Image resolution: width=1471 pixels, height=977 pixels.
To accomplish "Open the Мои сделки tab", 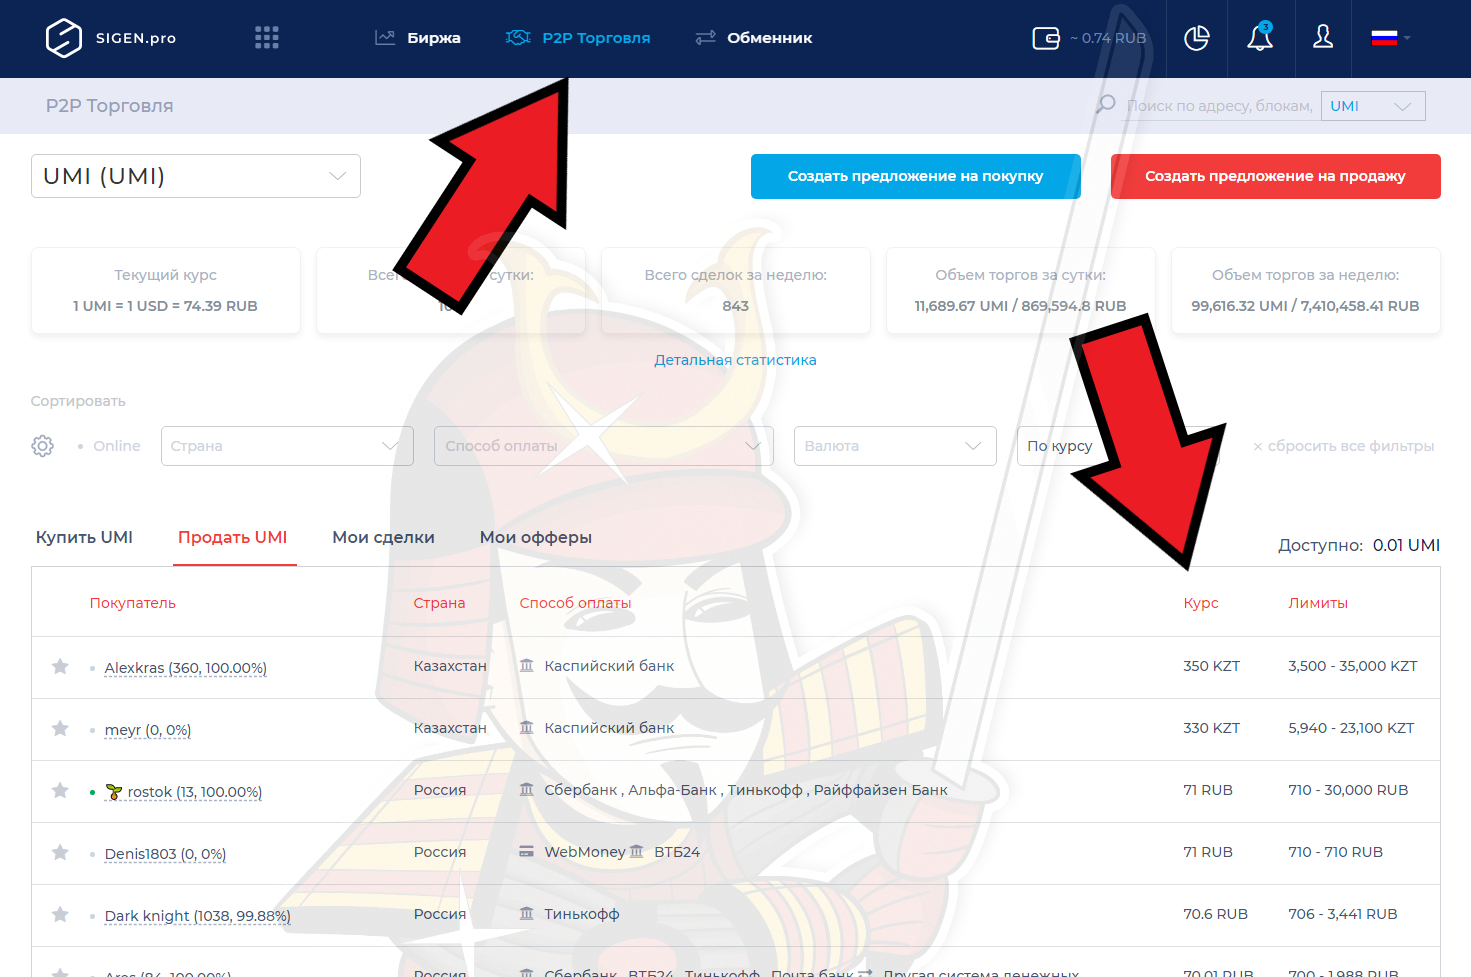I will pyautogui.click(x=383, y=537).
